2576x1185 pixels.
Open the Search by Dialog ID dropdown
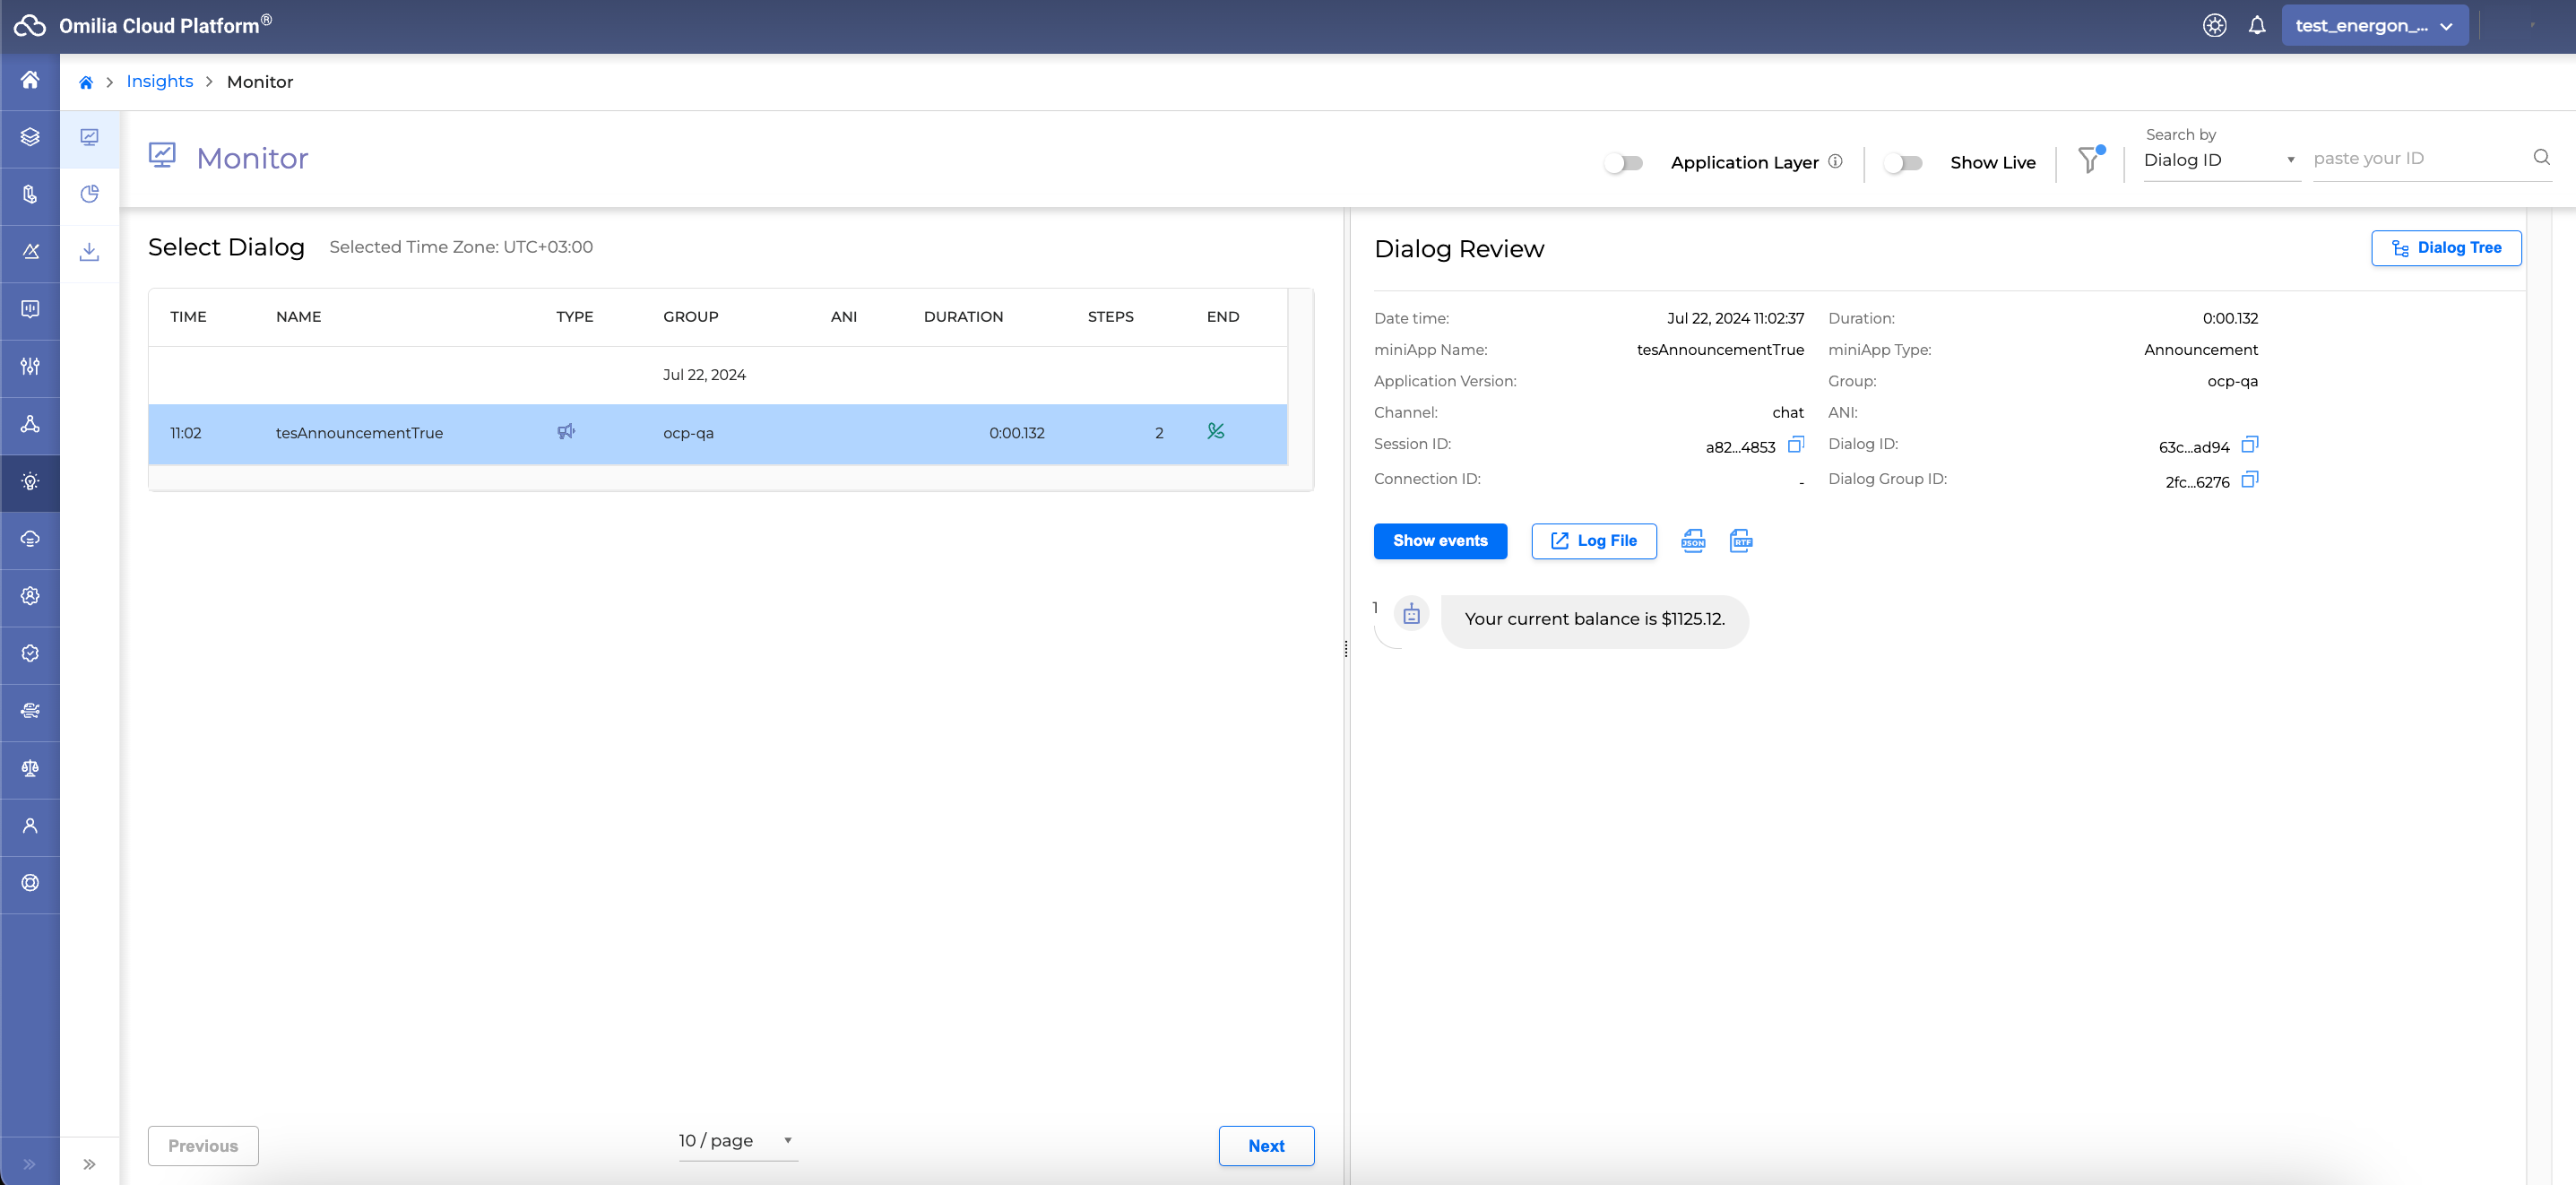[x=2219, y=160]
